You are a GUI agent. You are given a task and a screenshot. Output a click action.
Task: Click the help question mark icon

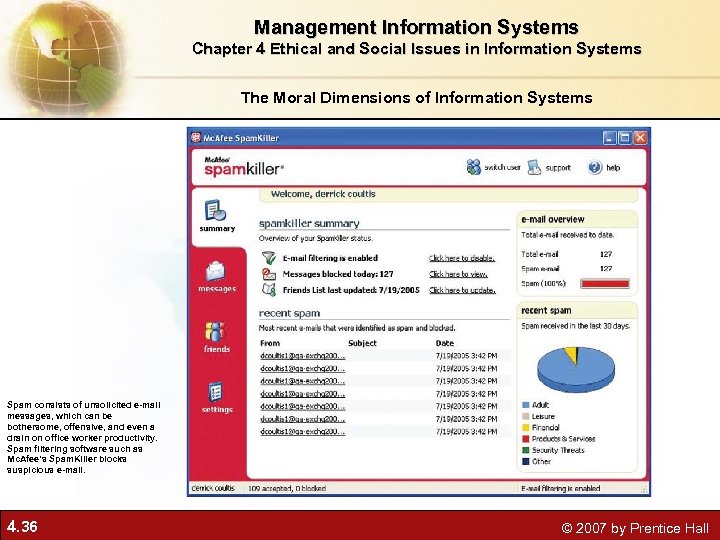(x=594, y=167)
